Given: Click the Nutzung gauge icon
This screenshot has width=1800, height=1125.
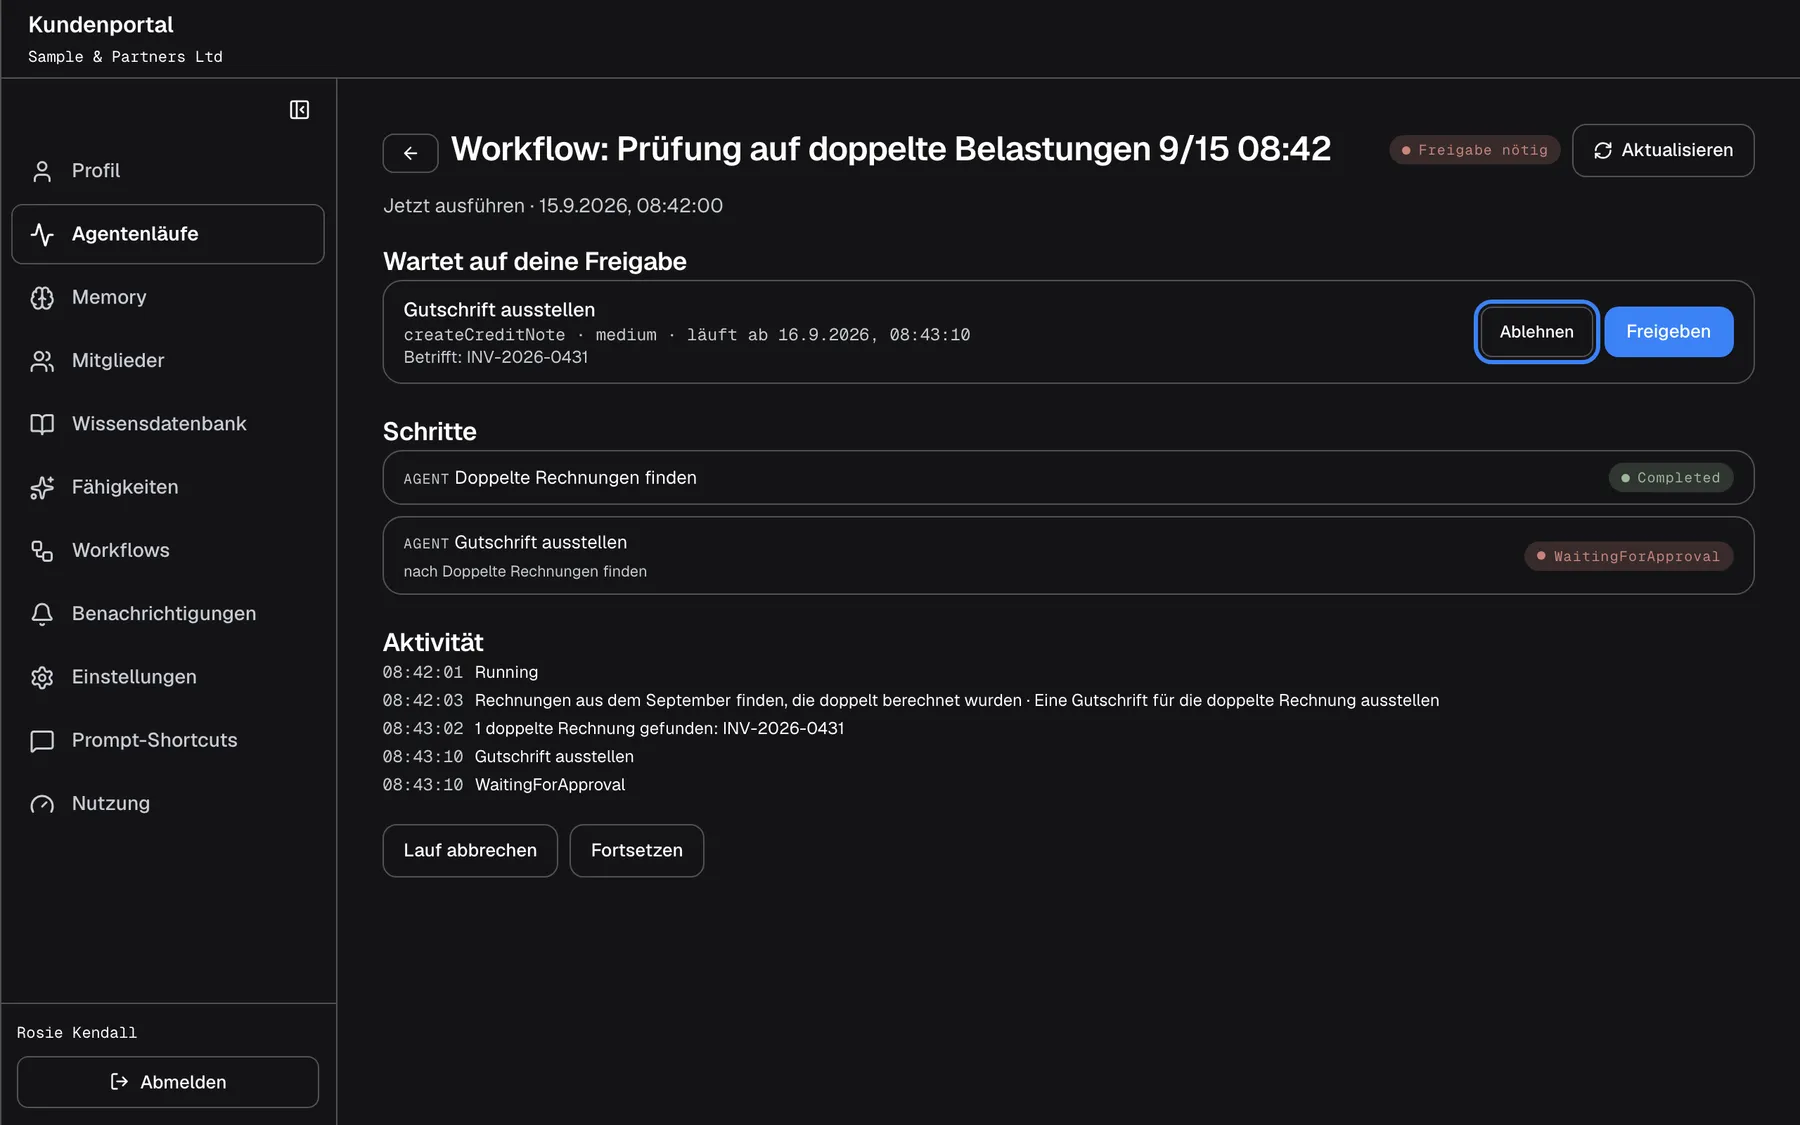Looking at the screenshot, I should click(42, 804).
